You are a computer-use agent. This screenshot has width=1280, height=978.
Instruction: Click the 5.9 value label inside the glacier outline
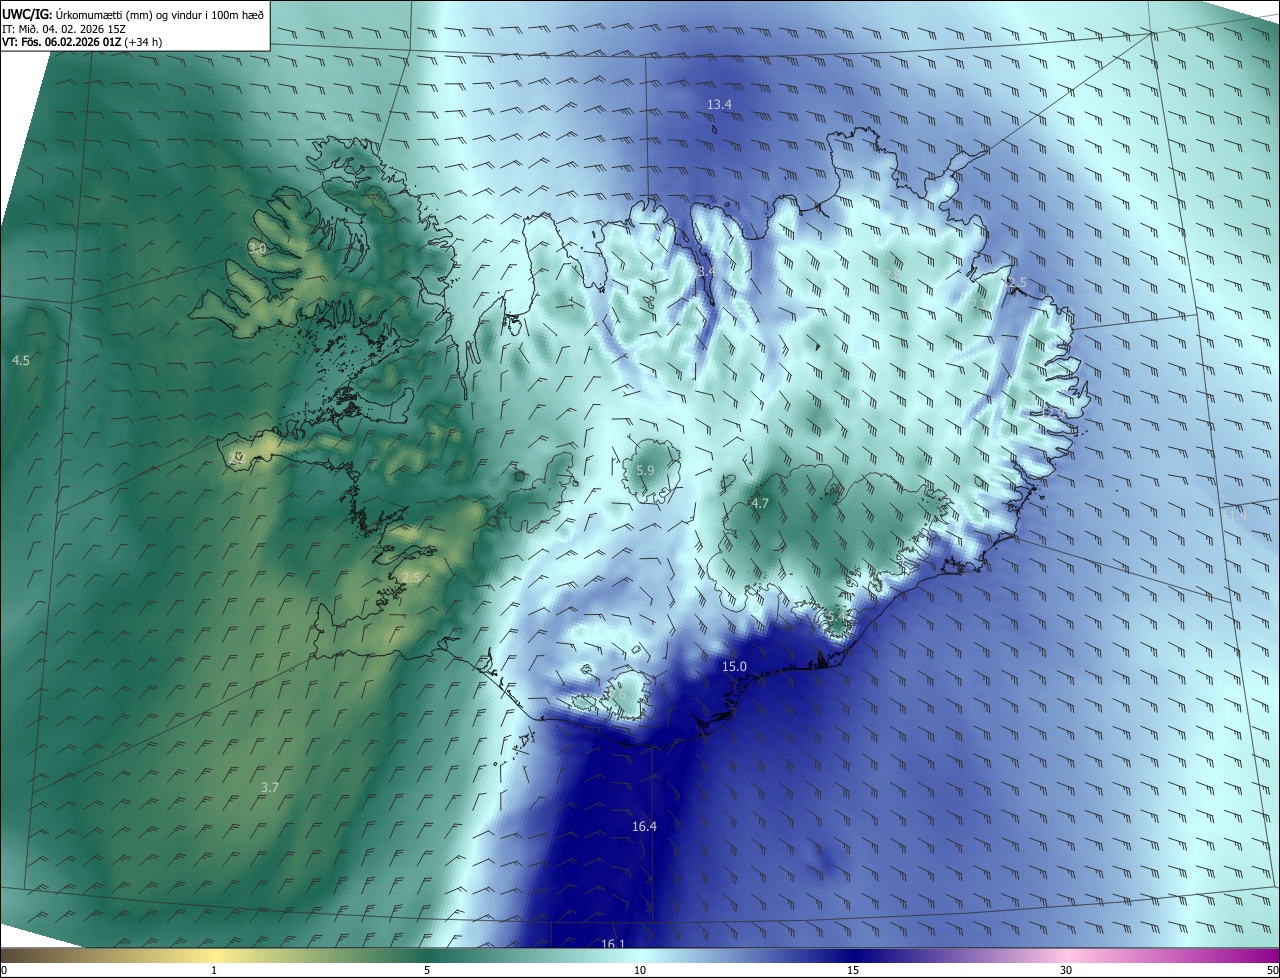point(645,470)
